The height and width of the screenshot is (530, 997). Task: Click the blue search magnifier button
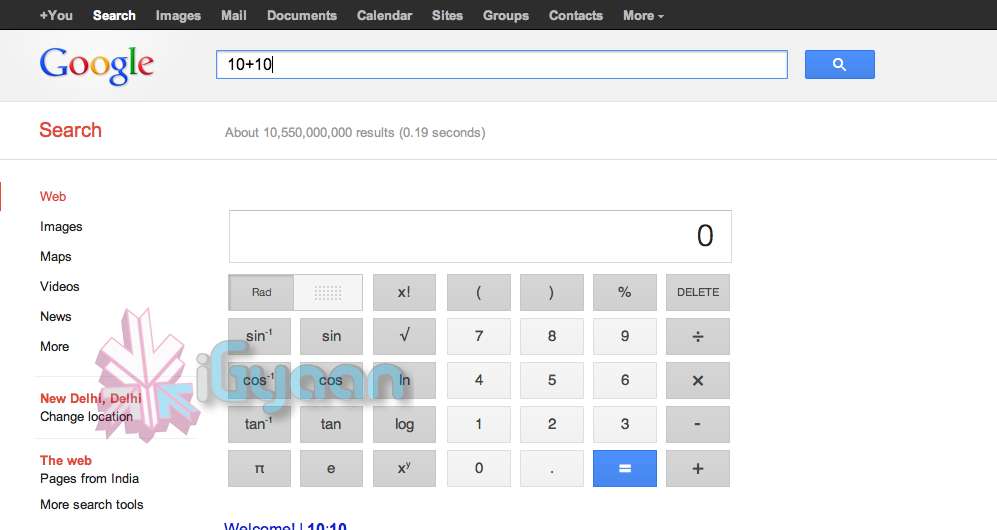click(x=839, y=65)
